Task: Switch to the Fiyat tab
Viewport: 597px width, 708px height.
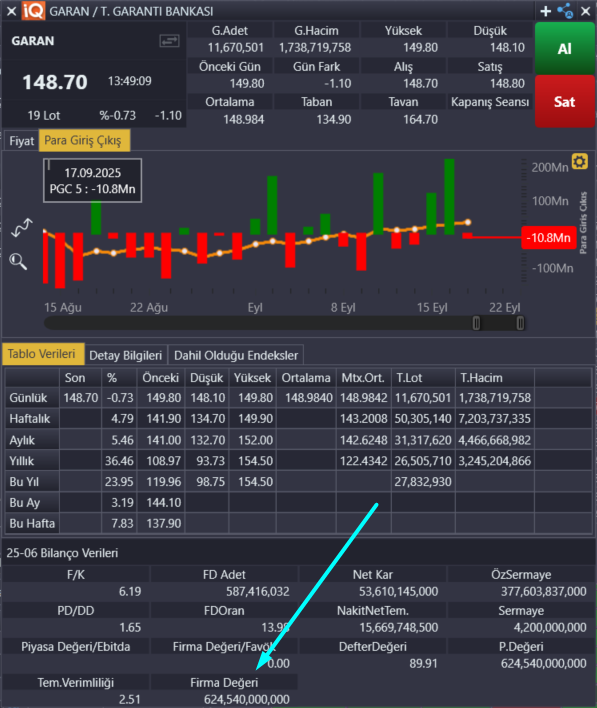Action: [x=21, y=141]
